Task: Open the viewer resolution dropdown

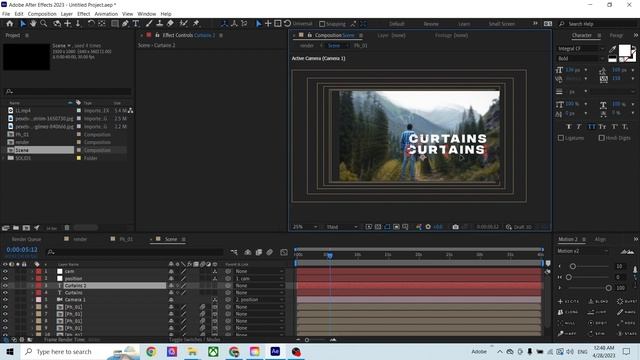Action: (342, 227)
